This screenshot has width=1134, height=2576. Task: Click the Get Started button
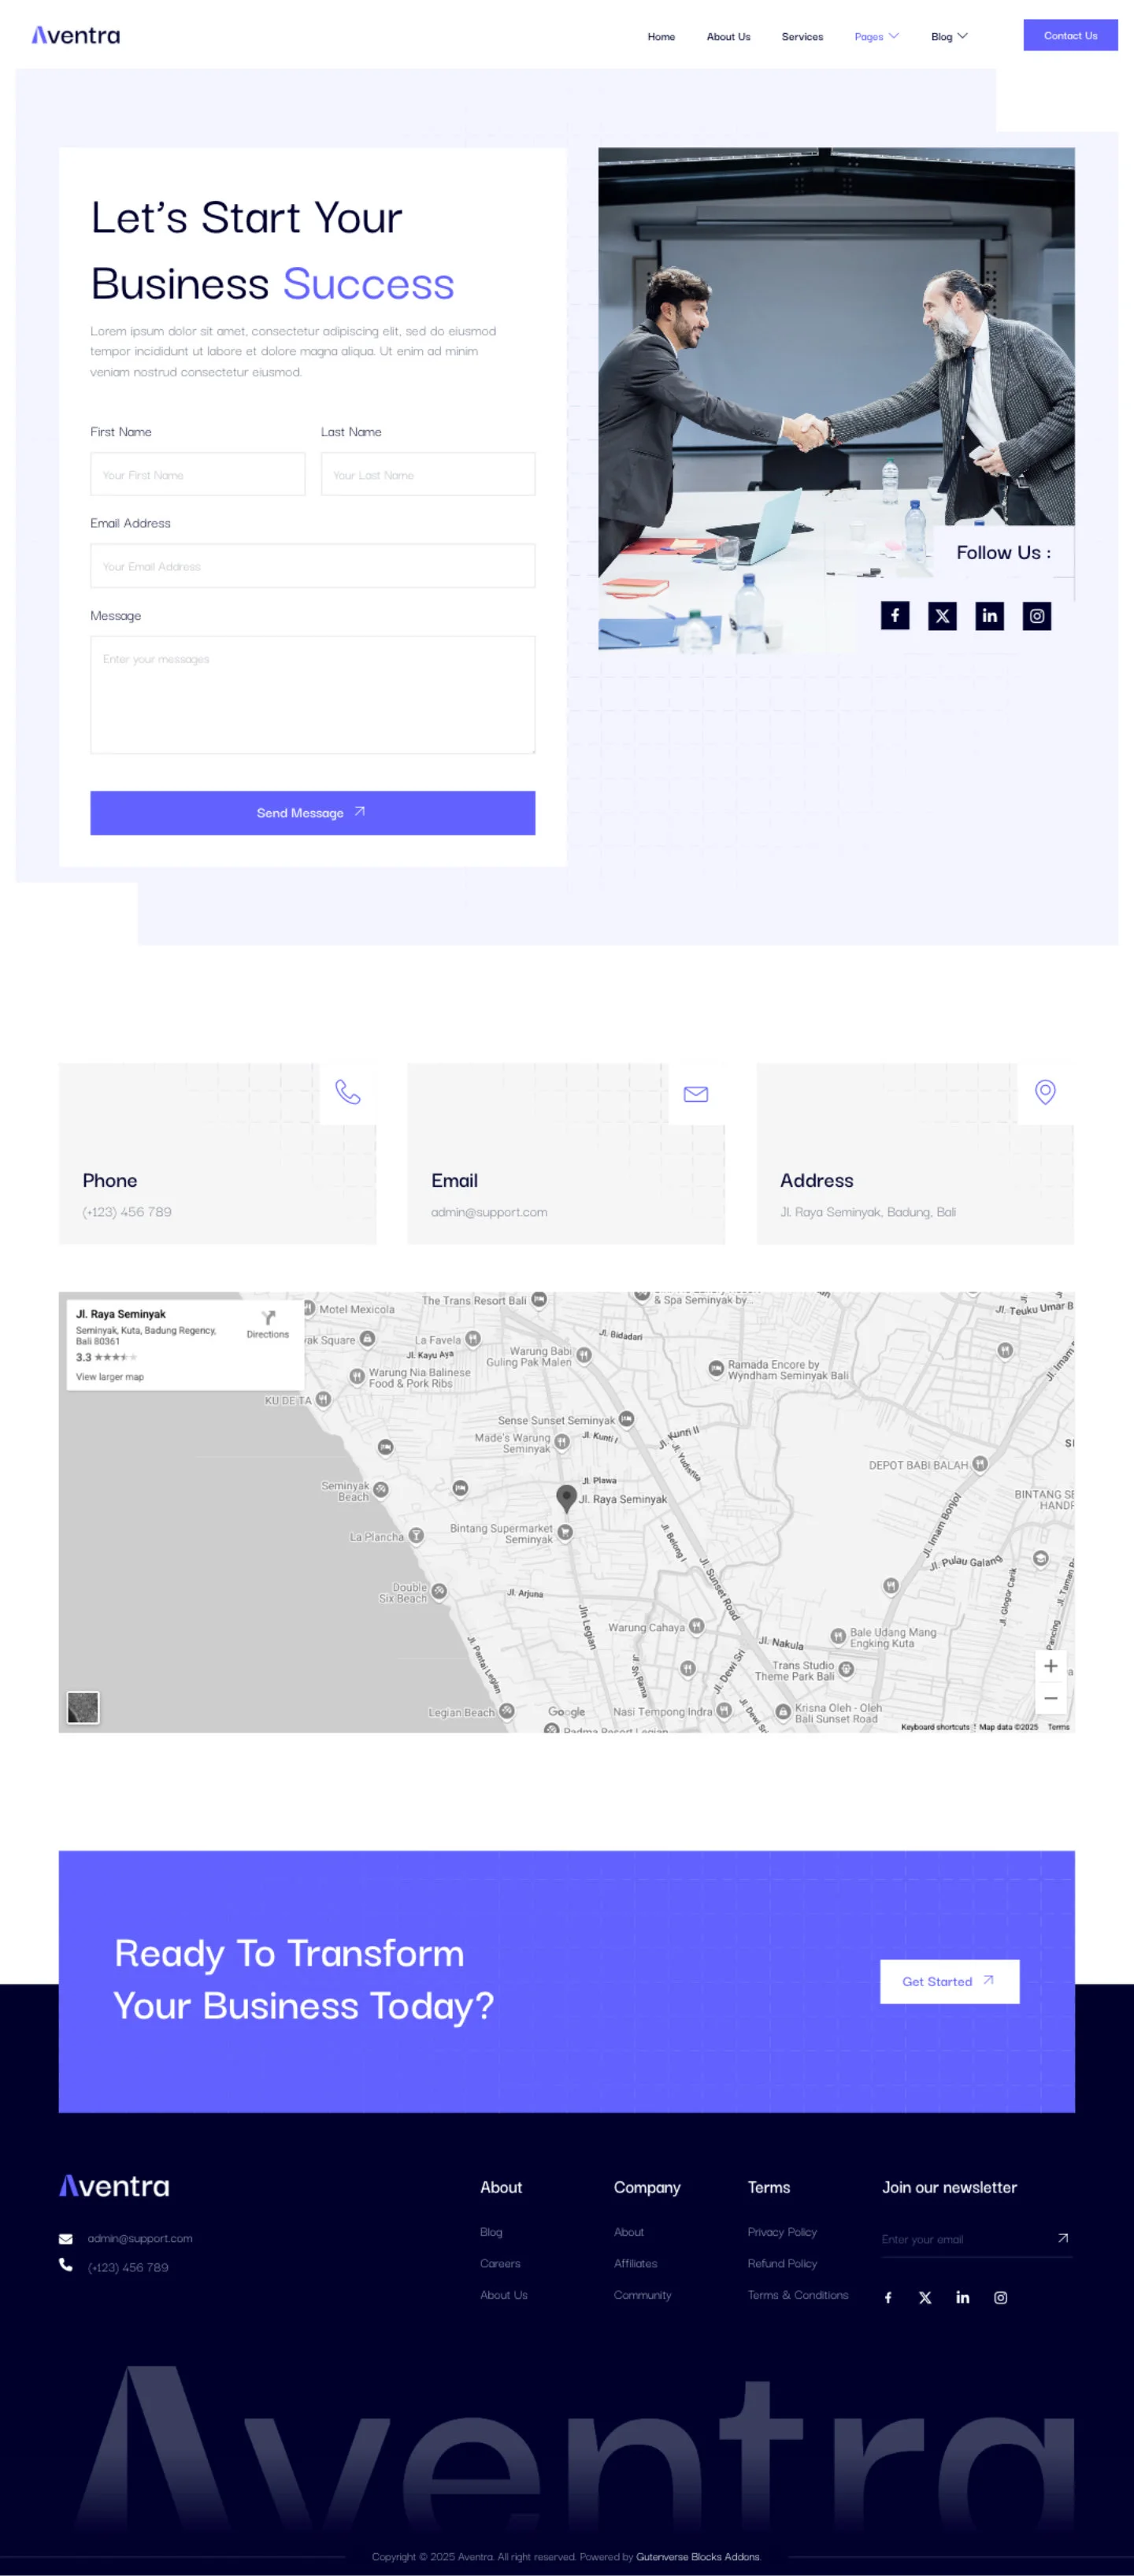[x=948, y=1981]
